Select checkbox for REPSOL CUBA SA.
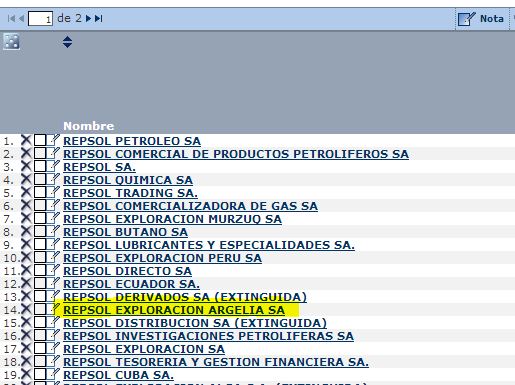Screen dimensions: 515x385 (x=40, y=374)
